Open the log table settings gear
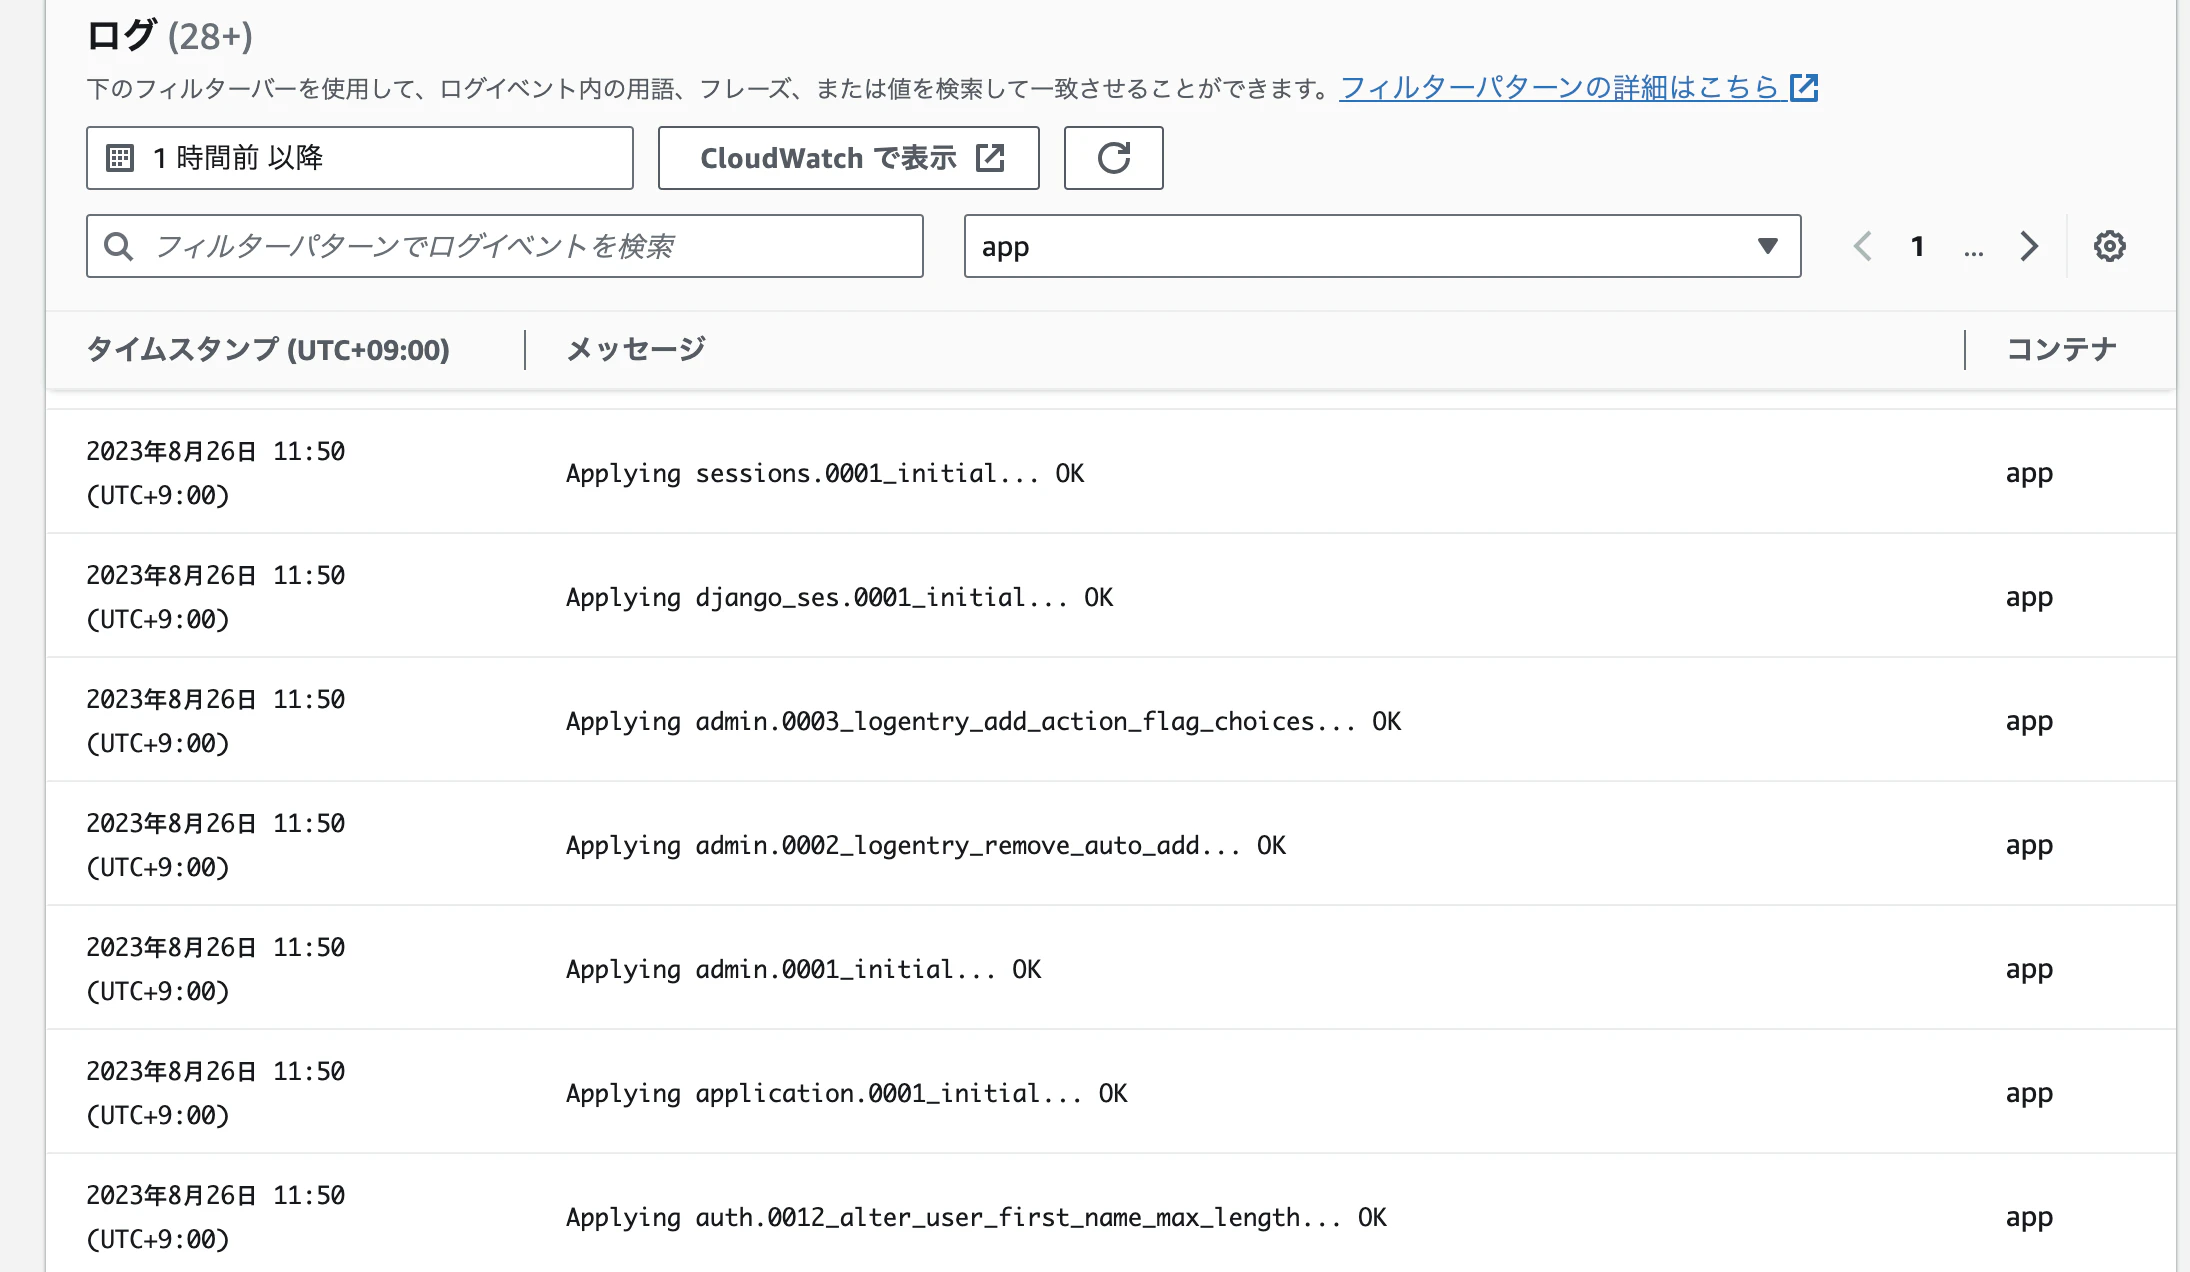 click(x=2109, y=246)
